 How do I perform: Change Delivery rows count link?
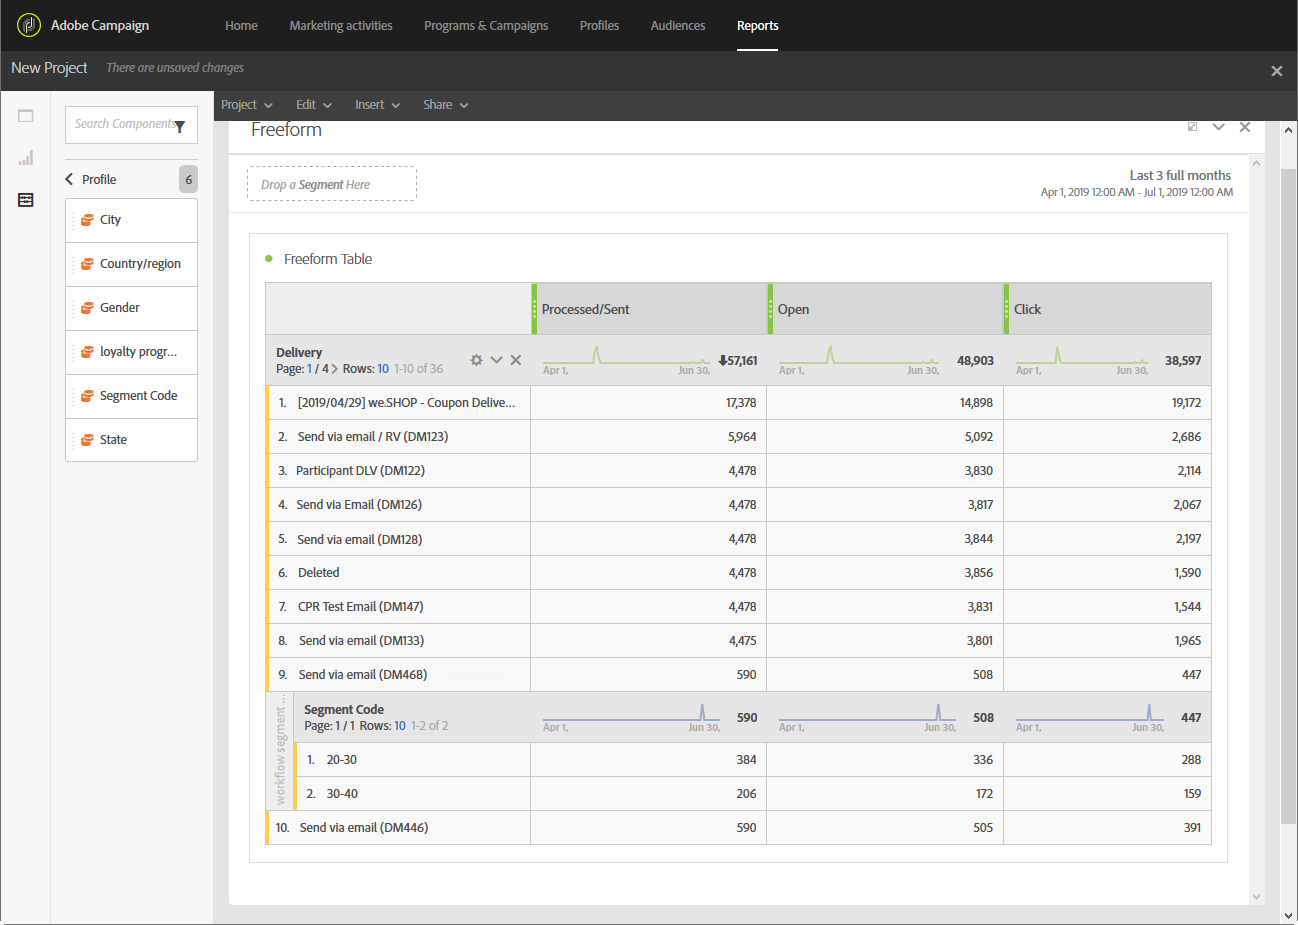coord(383,369)
